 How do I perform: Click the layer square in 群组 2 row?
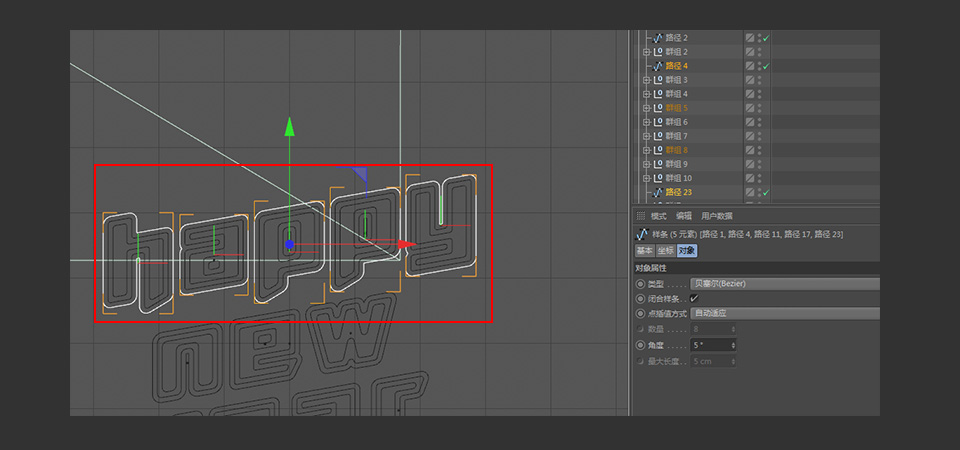pos(750,52)
